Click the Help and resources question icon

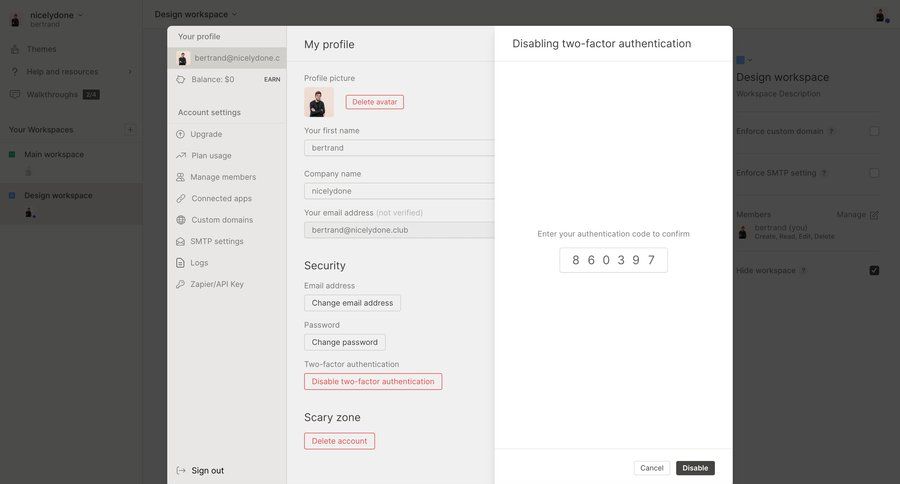[15, 72]
